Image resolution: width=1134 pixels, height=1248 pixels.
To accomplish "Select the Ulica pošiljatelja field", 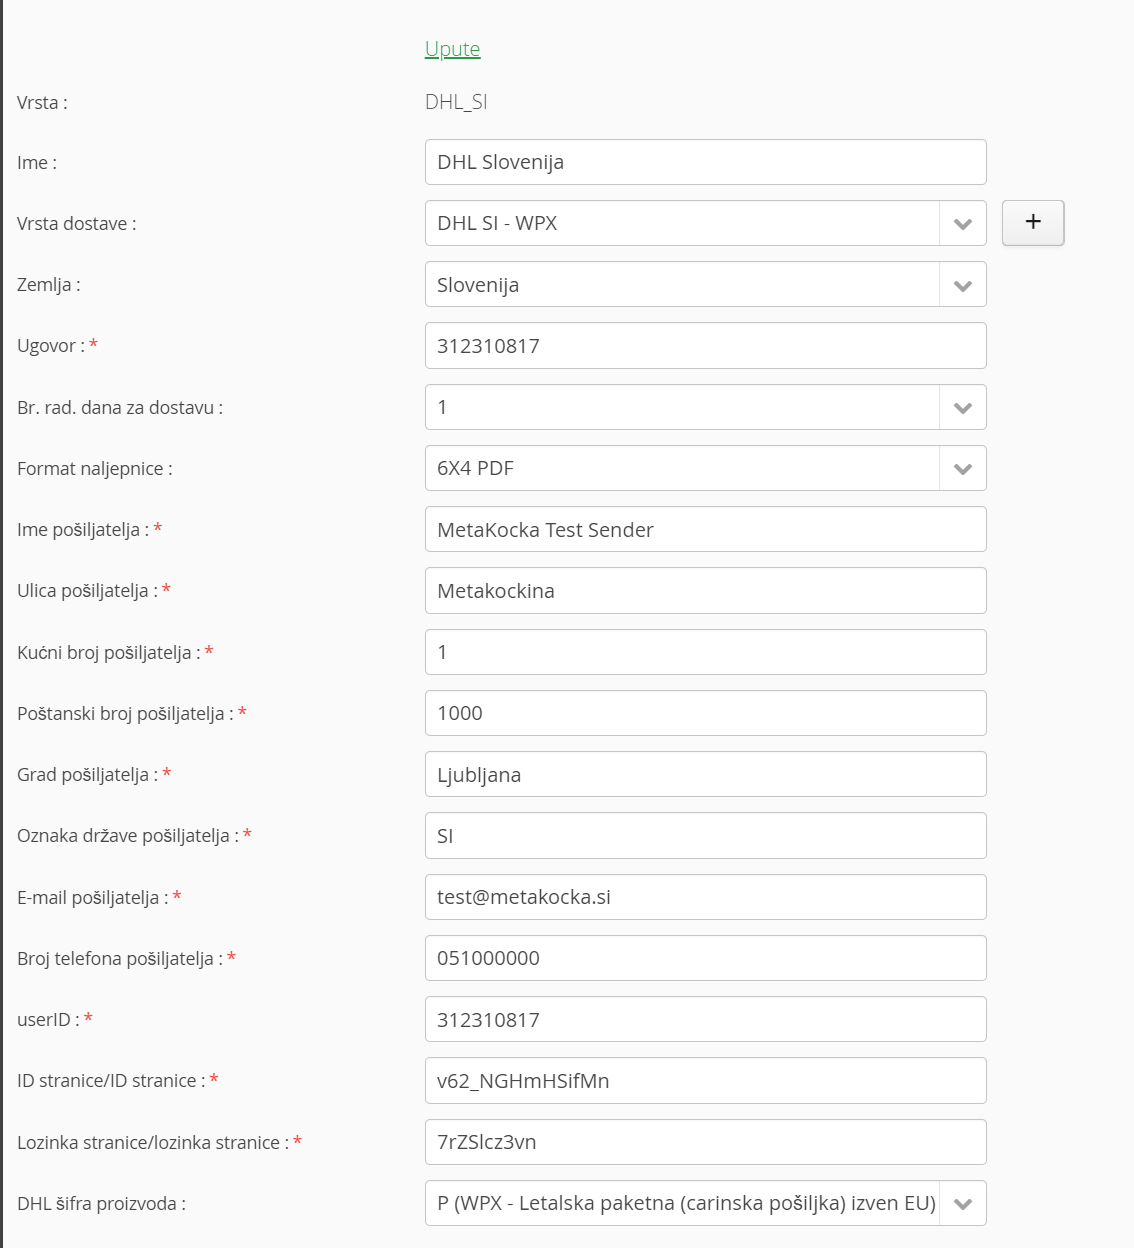I will pos(705,590).
